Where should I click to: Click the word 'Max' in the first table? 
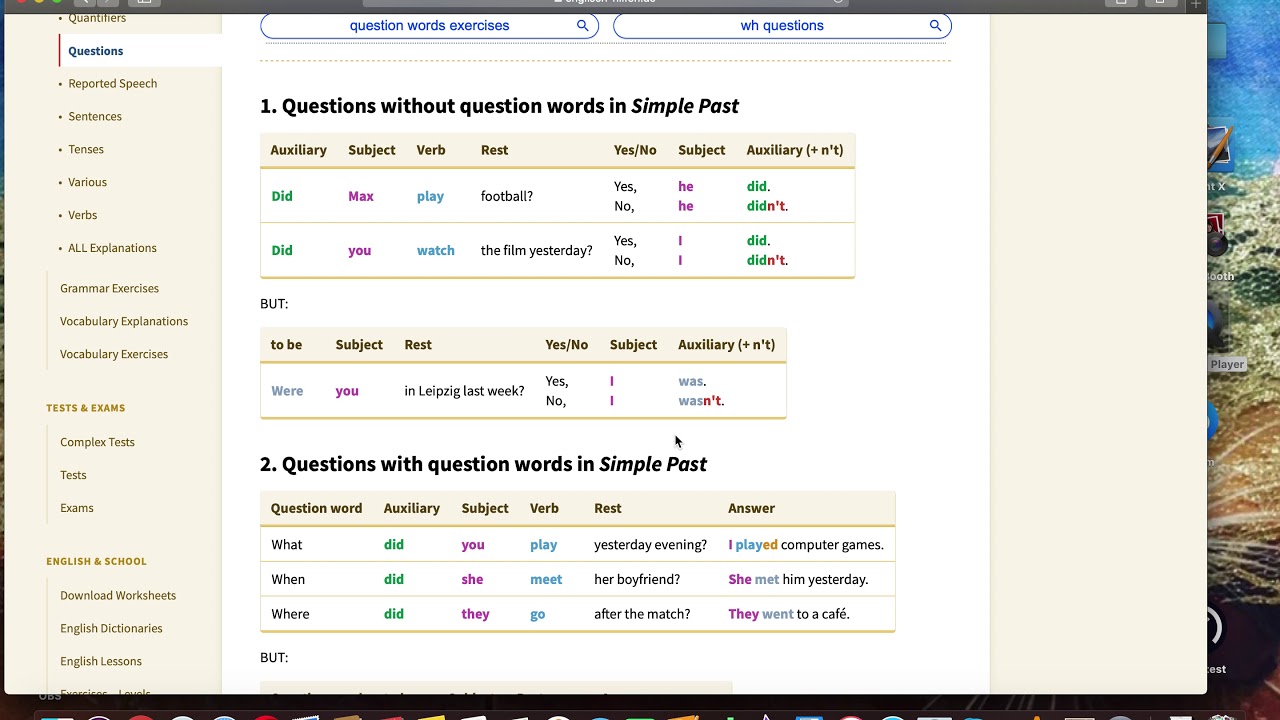361,196
